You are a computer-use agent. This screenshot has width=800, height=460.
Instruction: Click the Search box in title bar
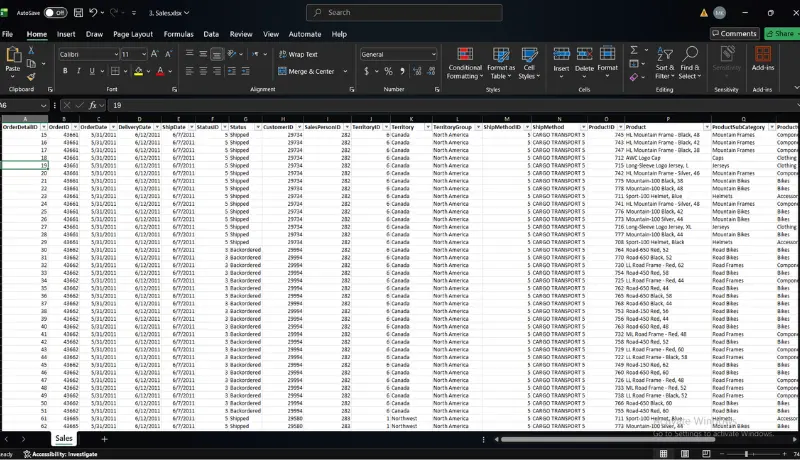[x=404, y=13]
